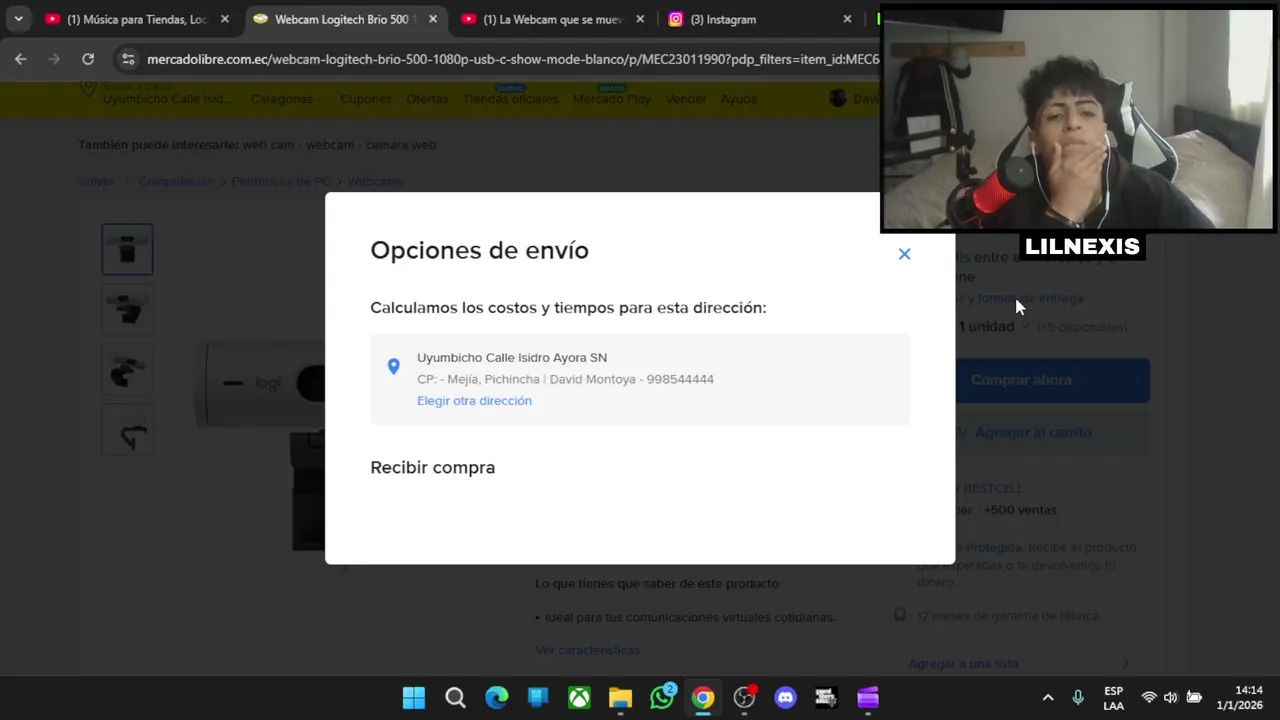Viewport: 1280px width, 720px height.
Task: Click the browser forward arrow
Action: pos(54,59)
